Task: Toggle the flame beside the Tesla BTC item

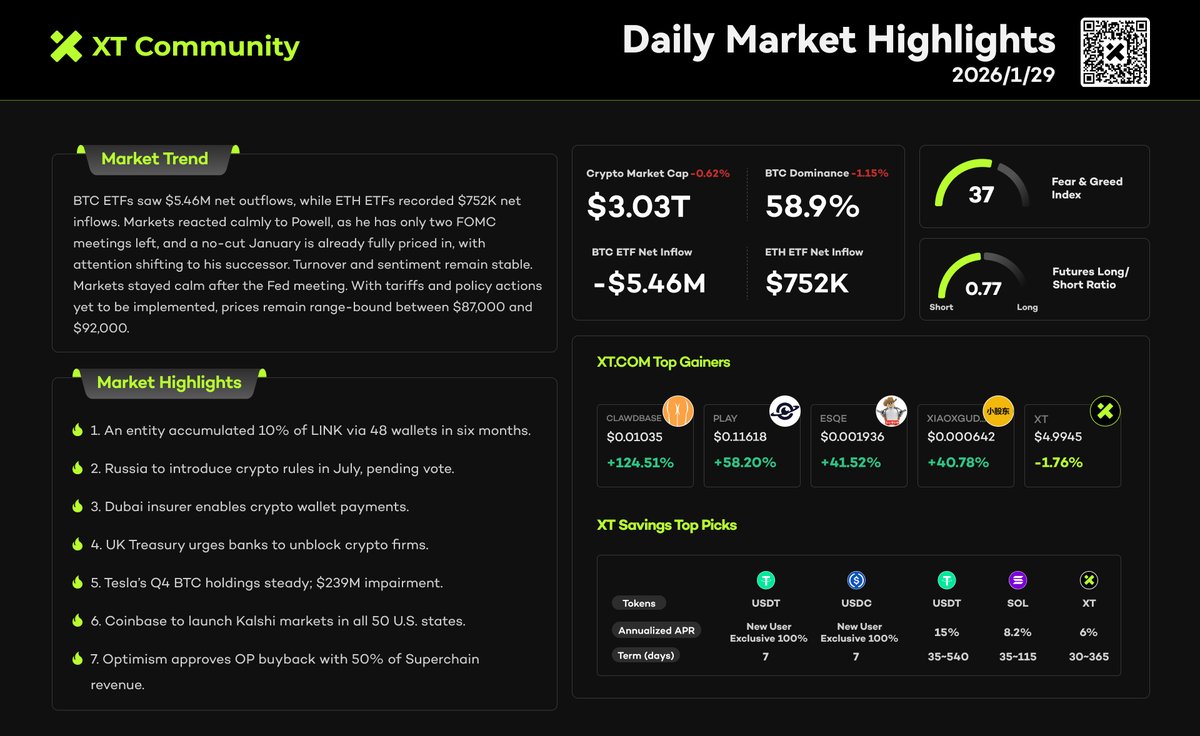Action: [78, 582]
